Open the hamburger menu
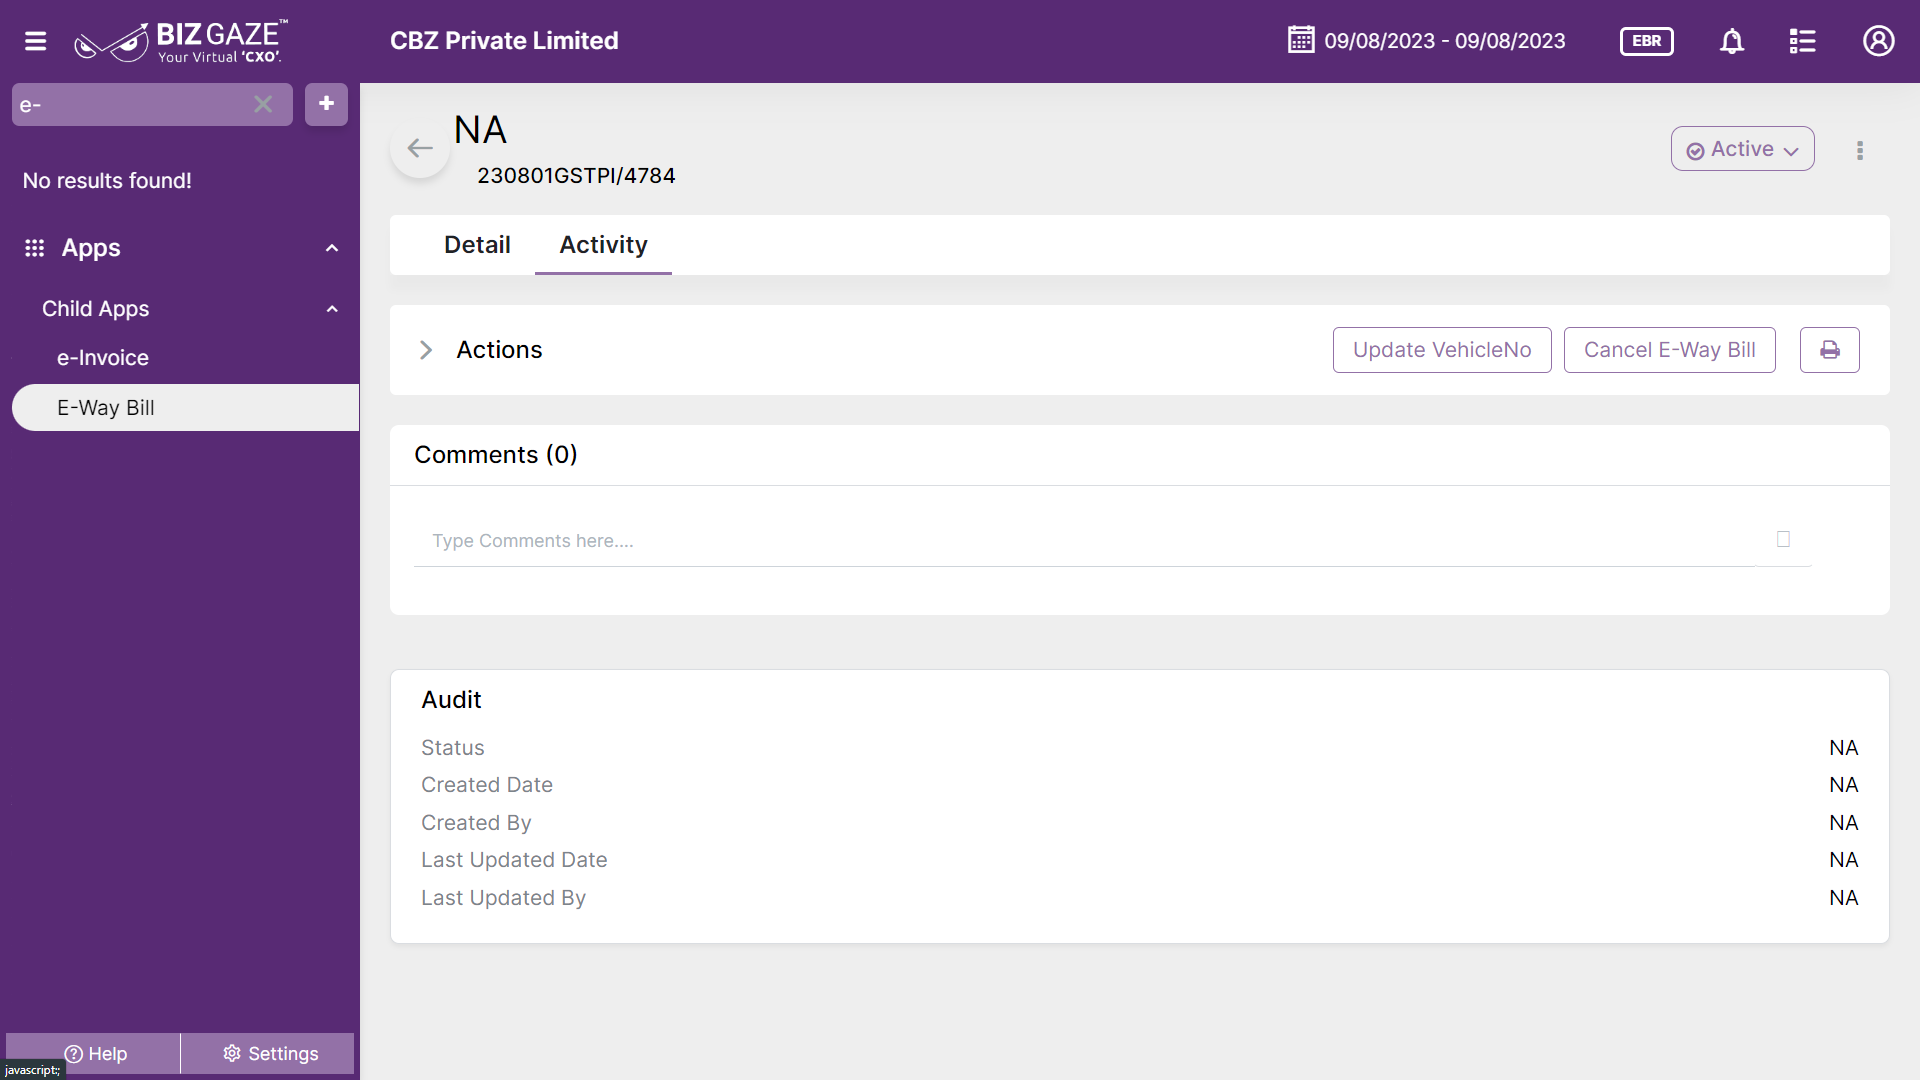The image size is (1920, 1080). click(x=35, y=41)
